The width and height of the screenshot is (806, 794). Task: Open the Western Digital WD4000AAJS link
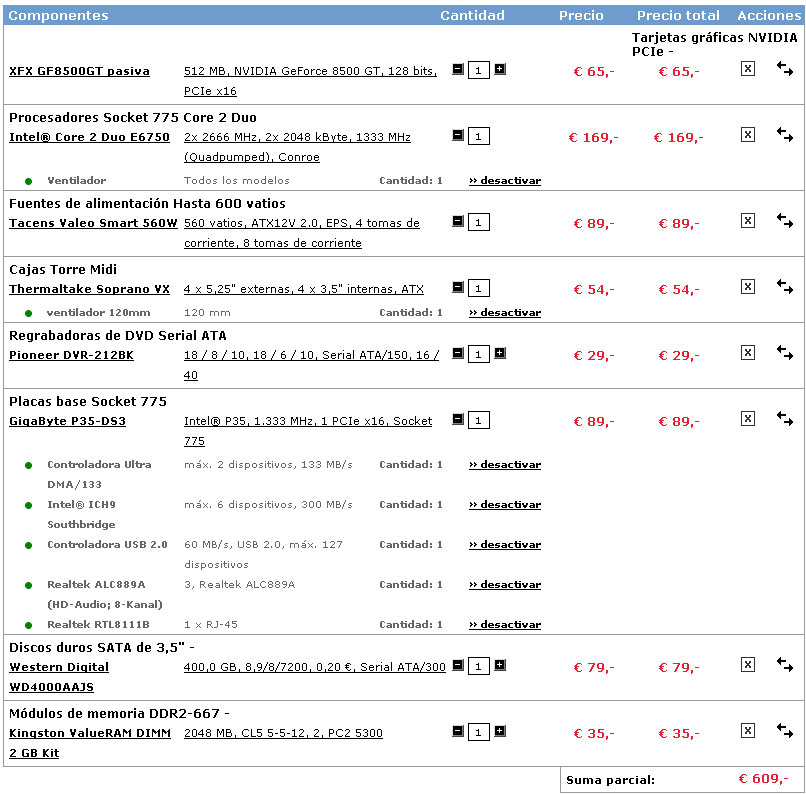click(x=59, y=677)
